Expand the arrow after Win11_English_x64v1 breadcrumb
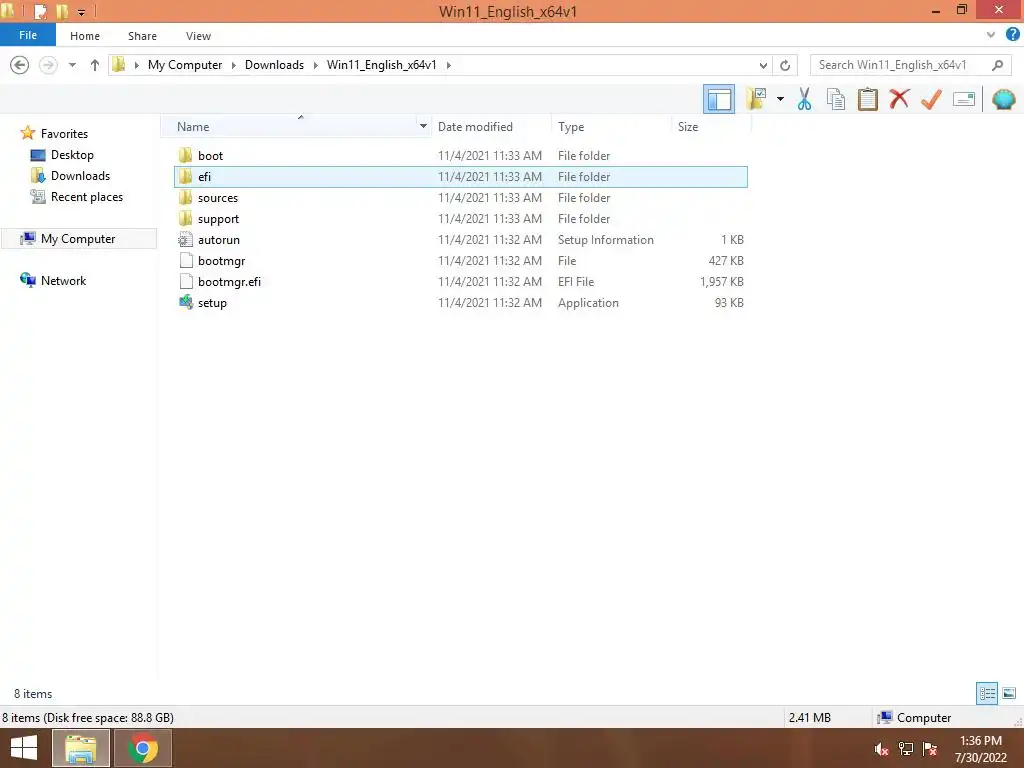 click(449, 65)
